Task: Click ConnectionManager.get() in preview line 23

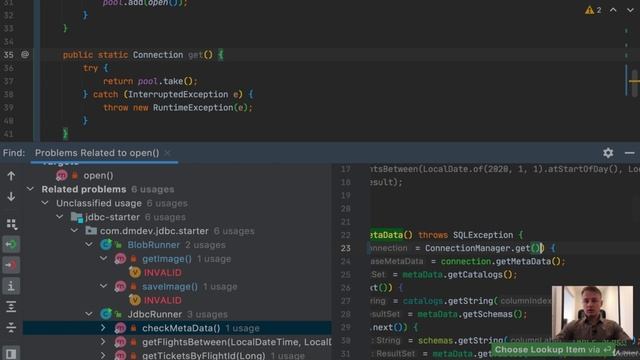Action: pyautogui.click(x=484, y=248)
